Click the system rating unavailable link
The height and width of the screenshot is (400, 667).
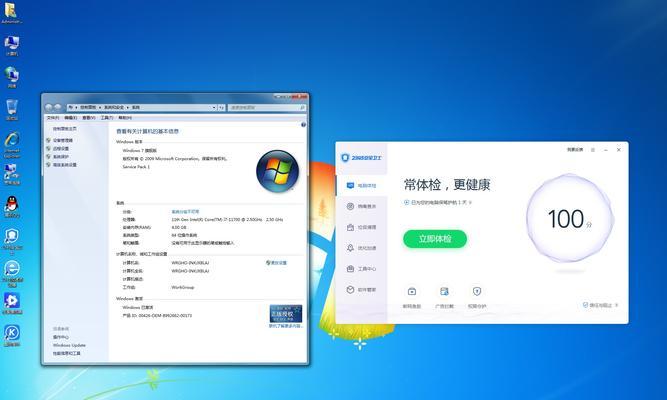[185, 211]
